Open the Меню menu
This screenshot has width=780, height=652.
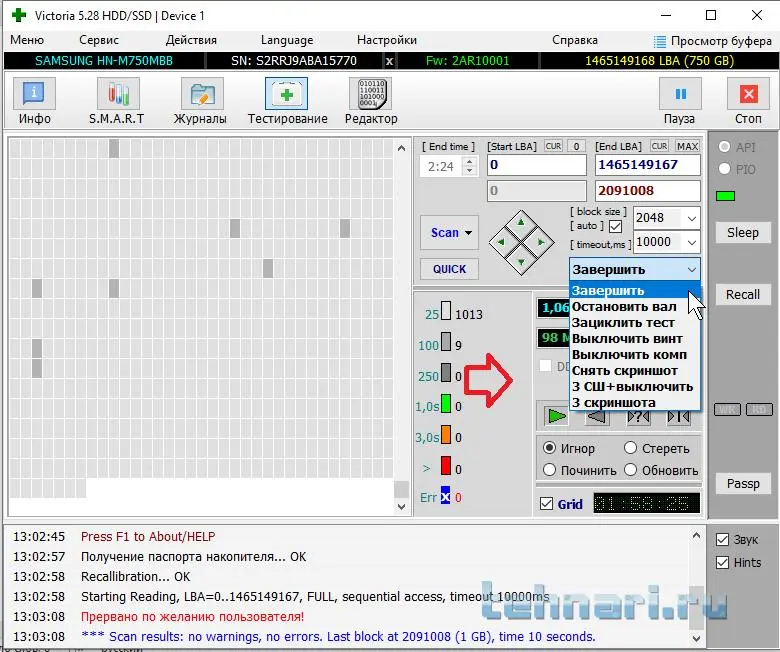(27, 40)
